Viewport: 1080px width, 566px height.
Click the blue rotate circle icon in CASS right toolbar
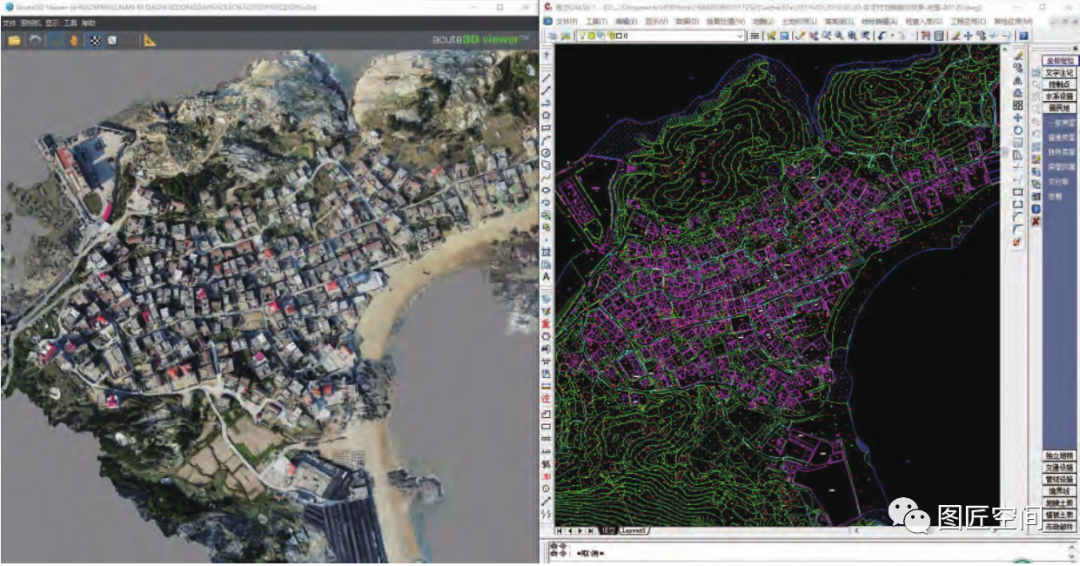pyautogui.click(x=1017, y=130)
